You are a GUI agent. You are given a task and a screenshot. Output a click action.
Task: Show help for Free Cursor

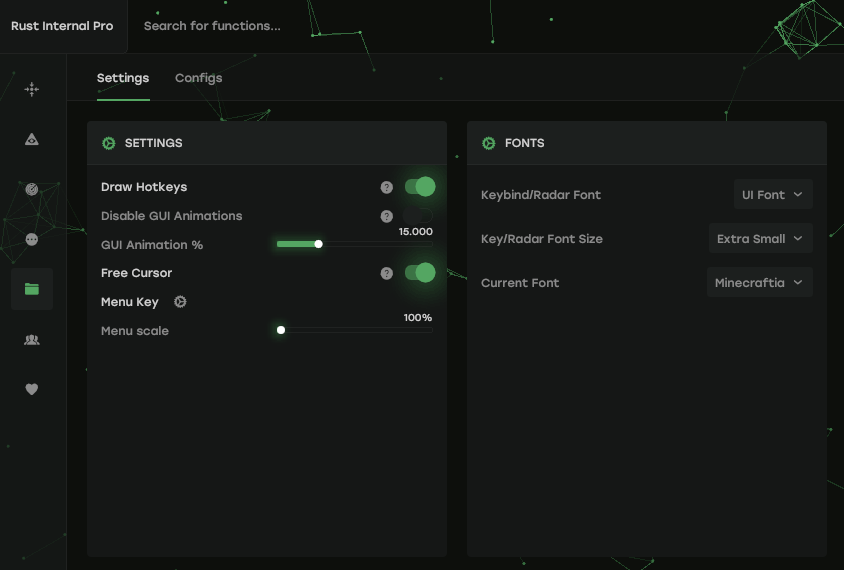click(386, 273)
